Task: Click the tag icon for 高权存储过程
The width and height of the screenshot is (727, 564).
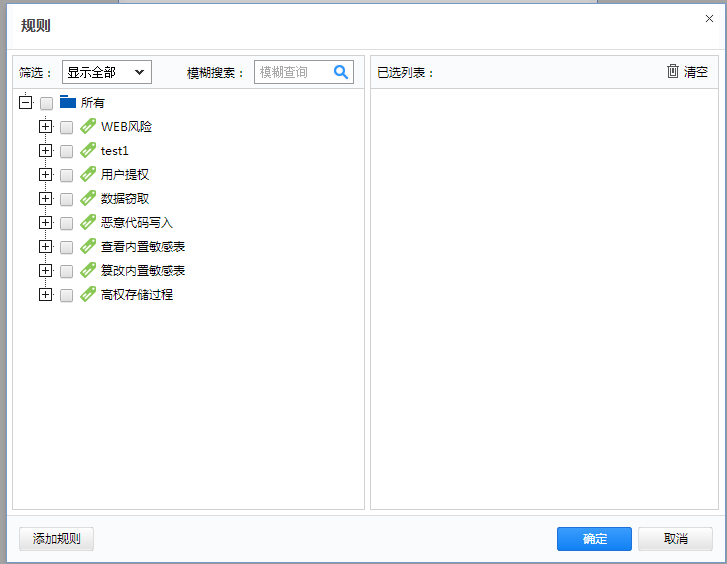Action: [x=88, y=294]
